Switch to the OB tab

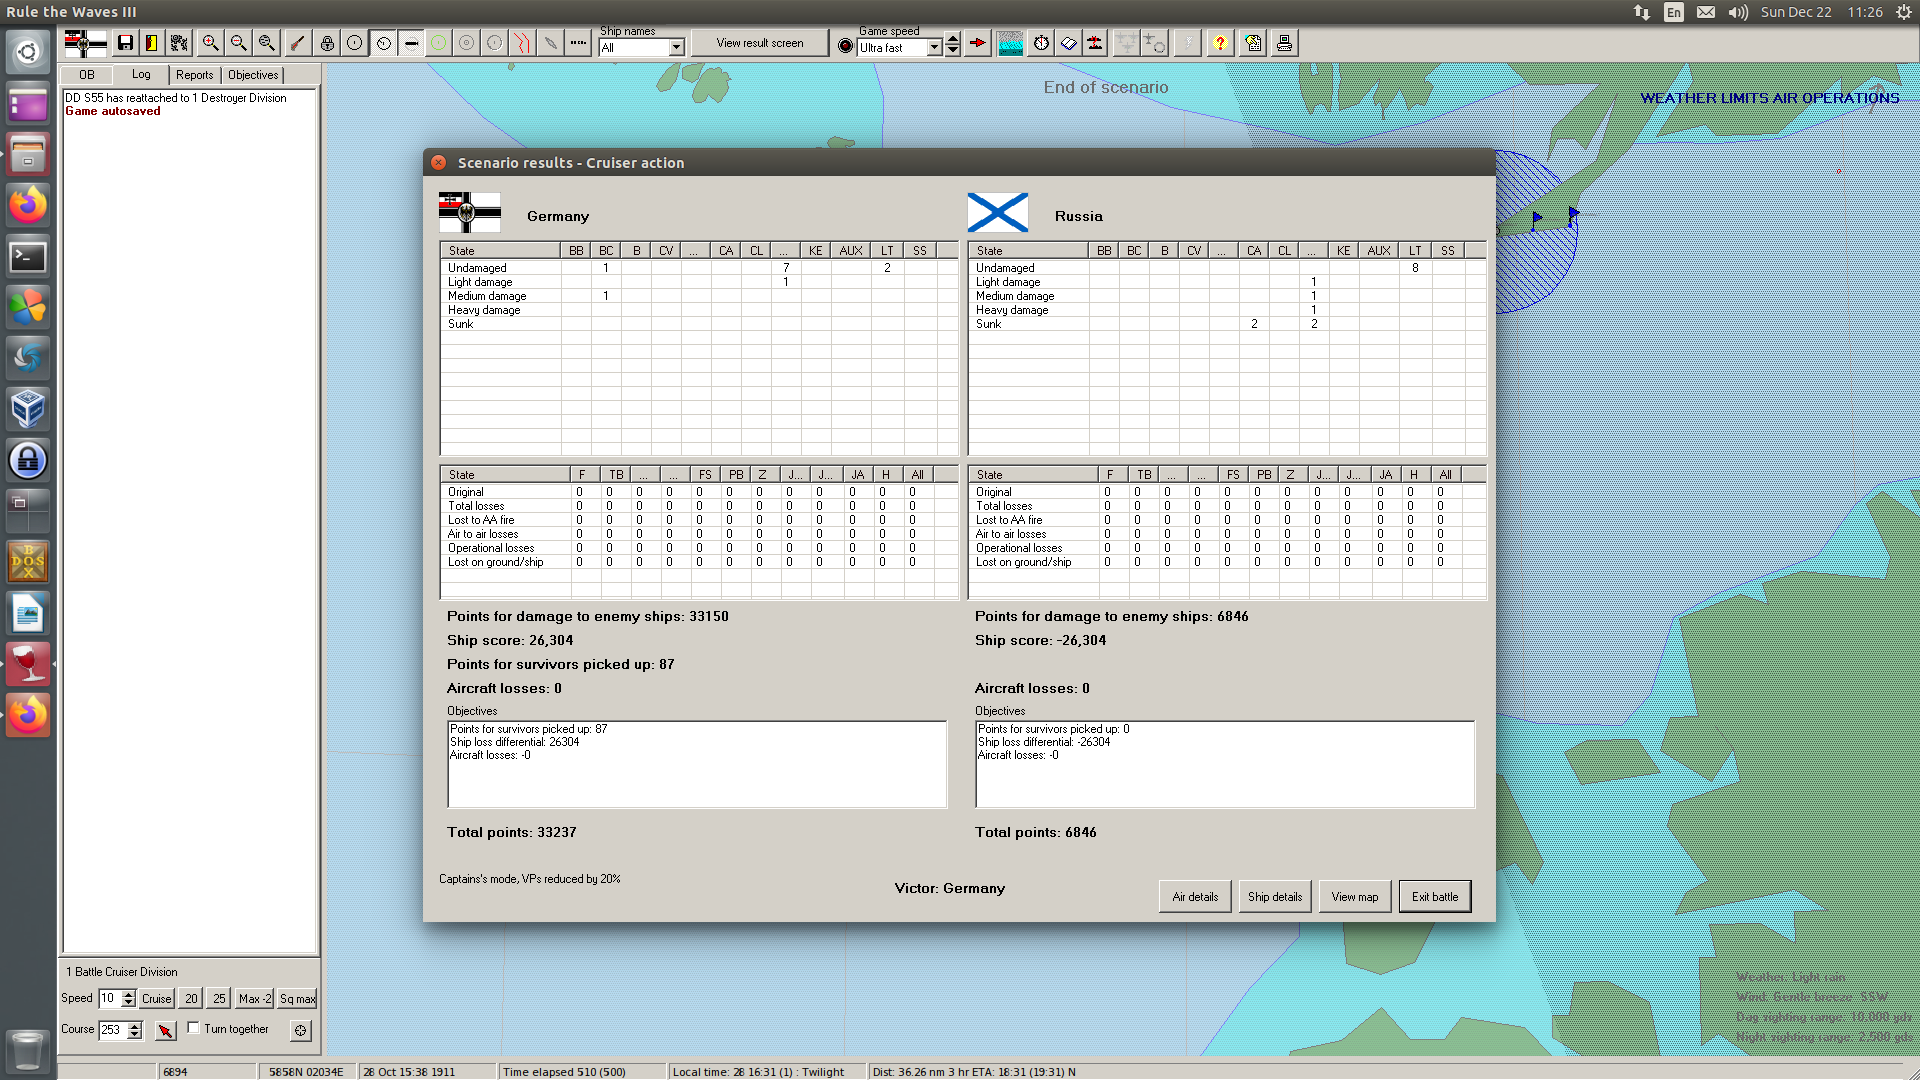(87, 75)
